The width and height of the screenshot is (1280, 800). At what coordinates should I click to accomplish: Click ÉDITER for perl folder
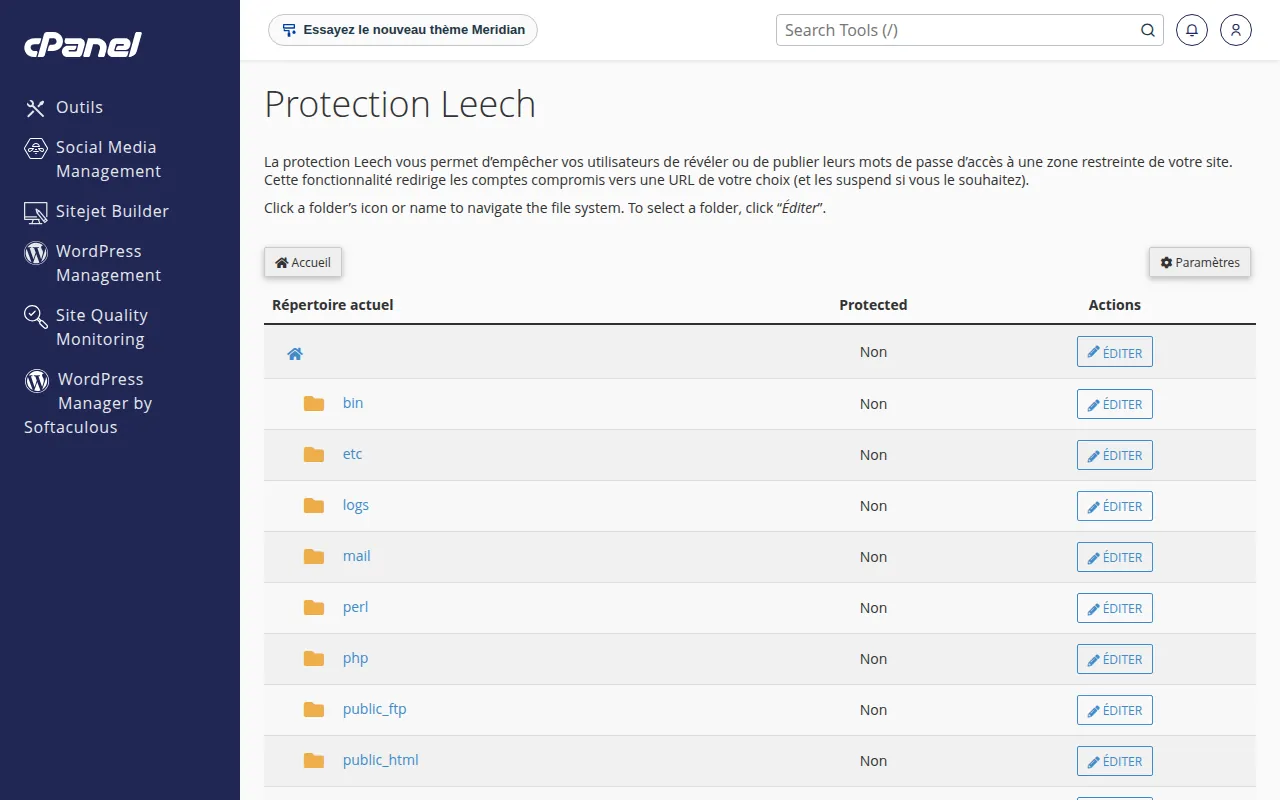(x=1115, y=608)
